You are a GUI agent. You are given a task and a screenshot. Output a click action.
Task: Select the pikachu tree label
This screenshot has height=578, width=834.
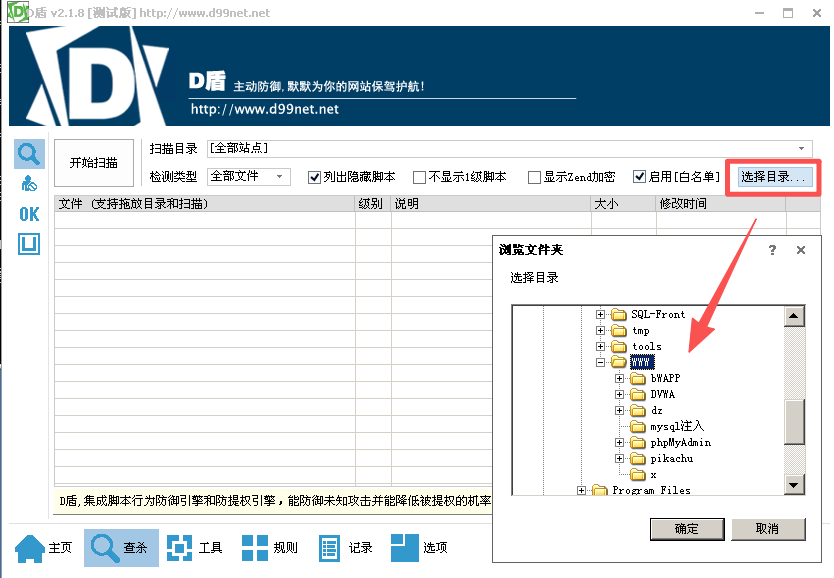click(672, 458)
